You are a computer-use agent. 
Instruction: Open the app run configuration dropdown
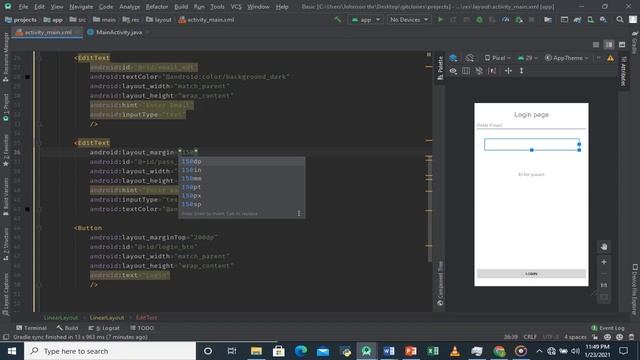[366, 20]
